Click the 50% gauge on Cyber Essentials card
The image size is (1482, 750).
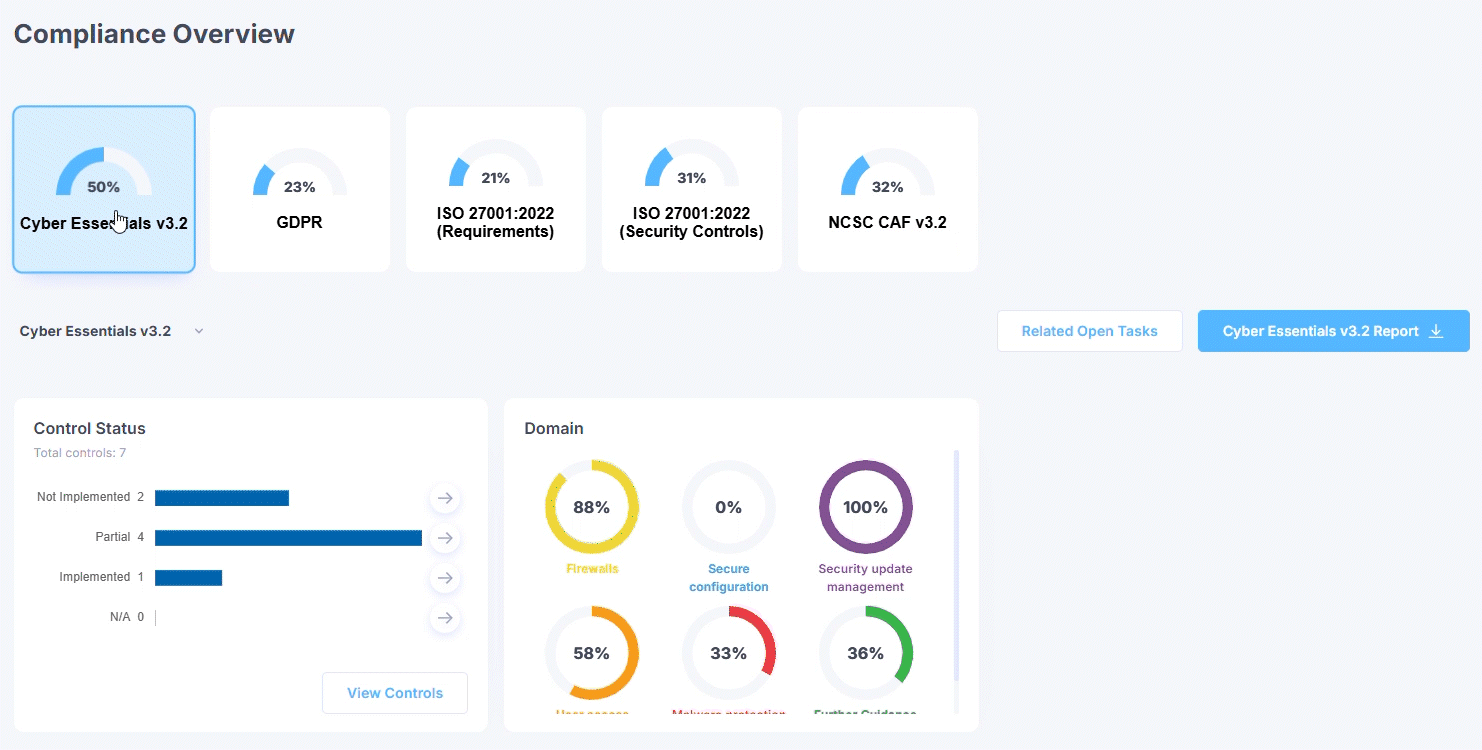(104, 172)
